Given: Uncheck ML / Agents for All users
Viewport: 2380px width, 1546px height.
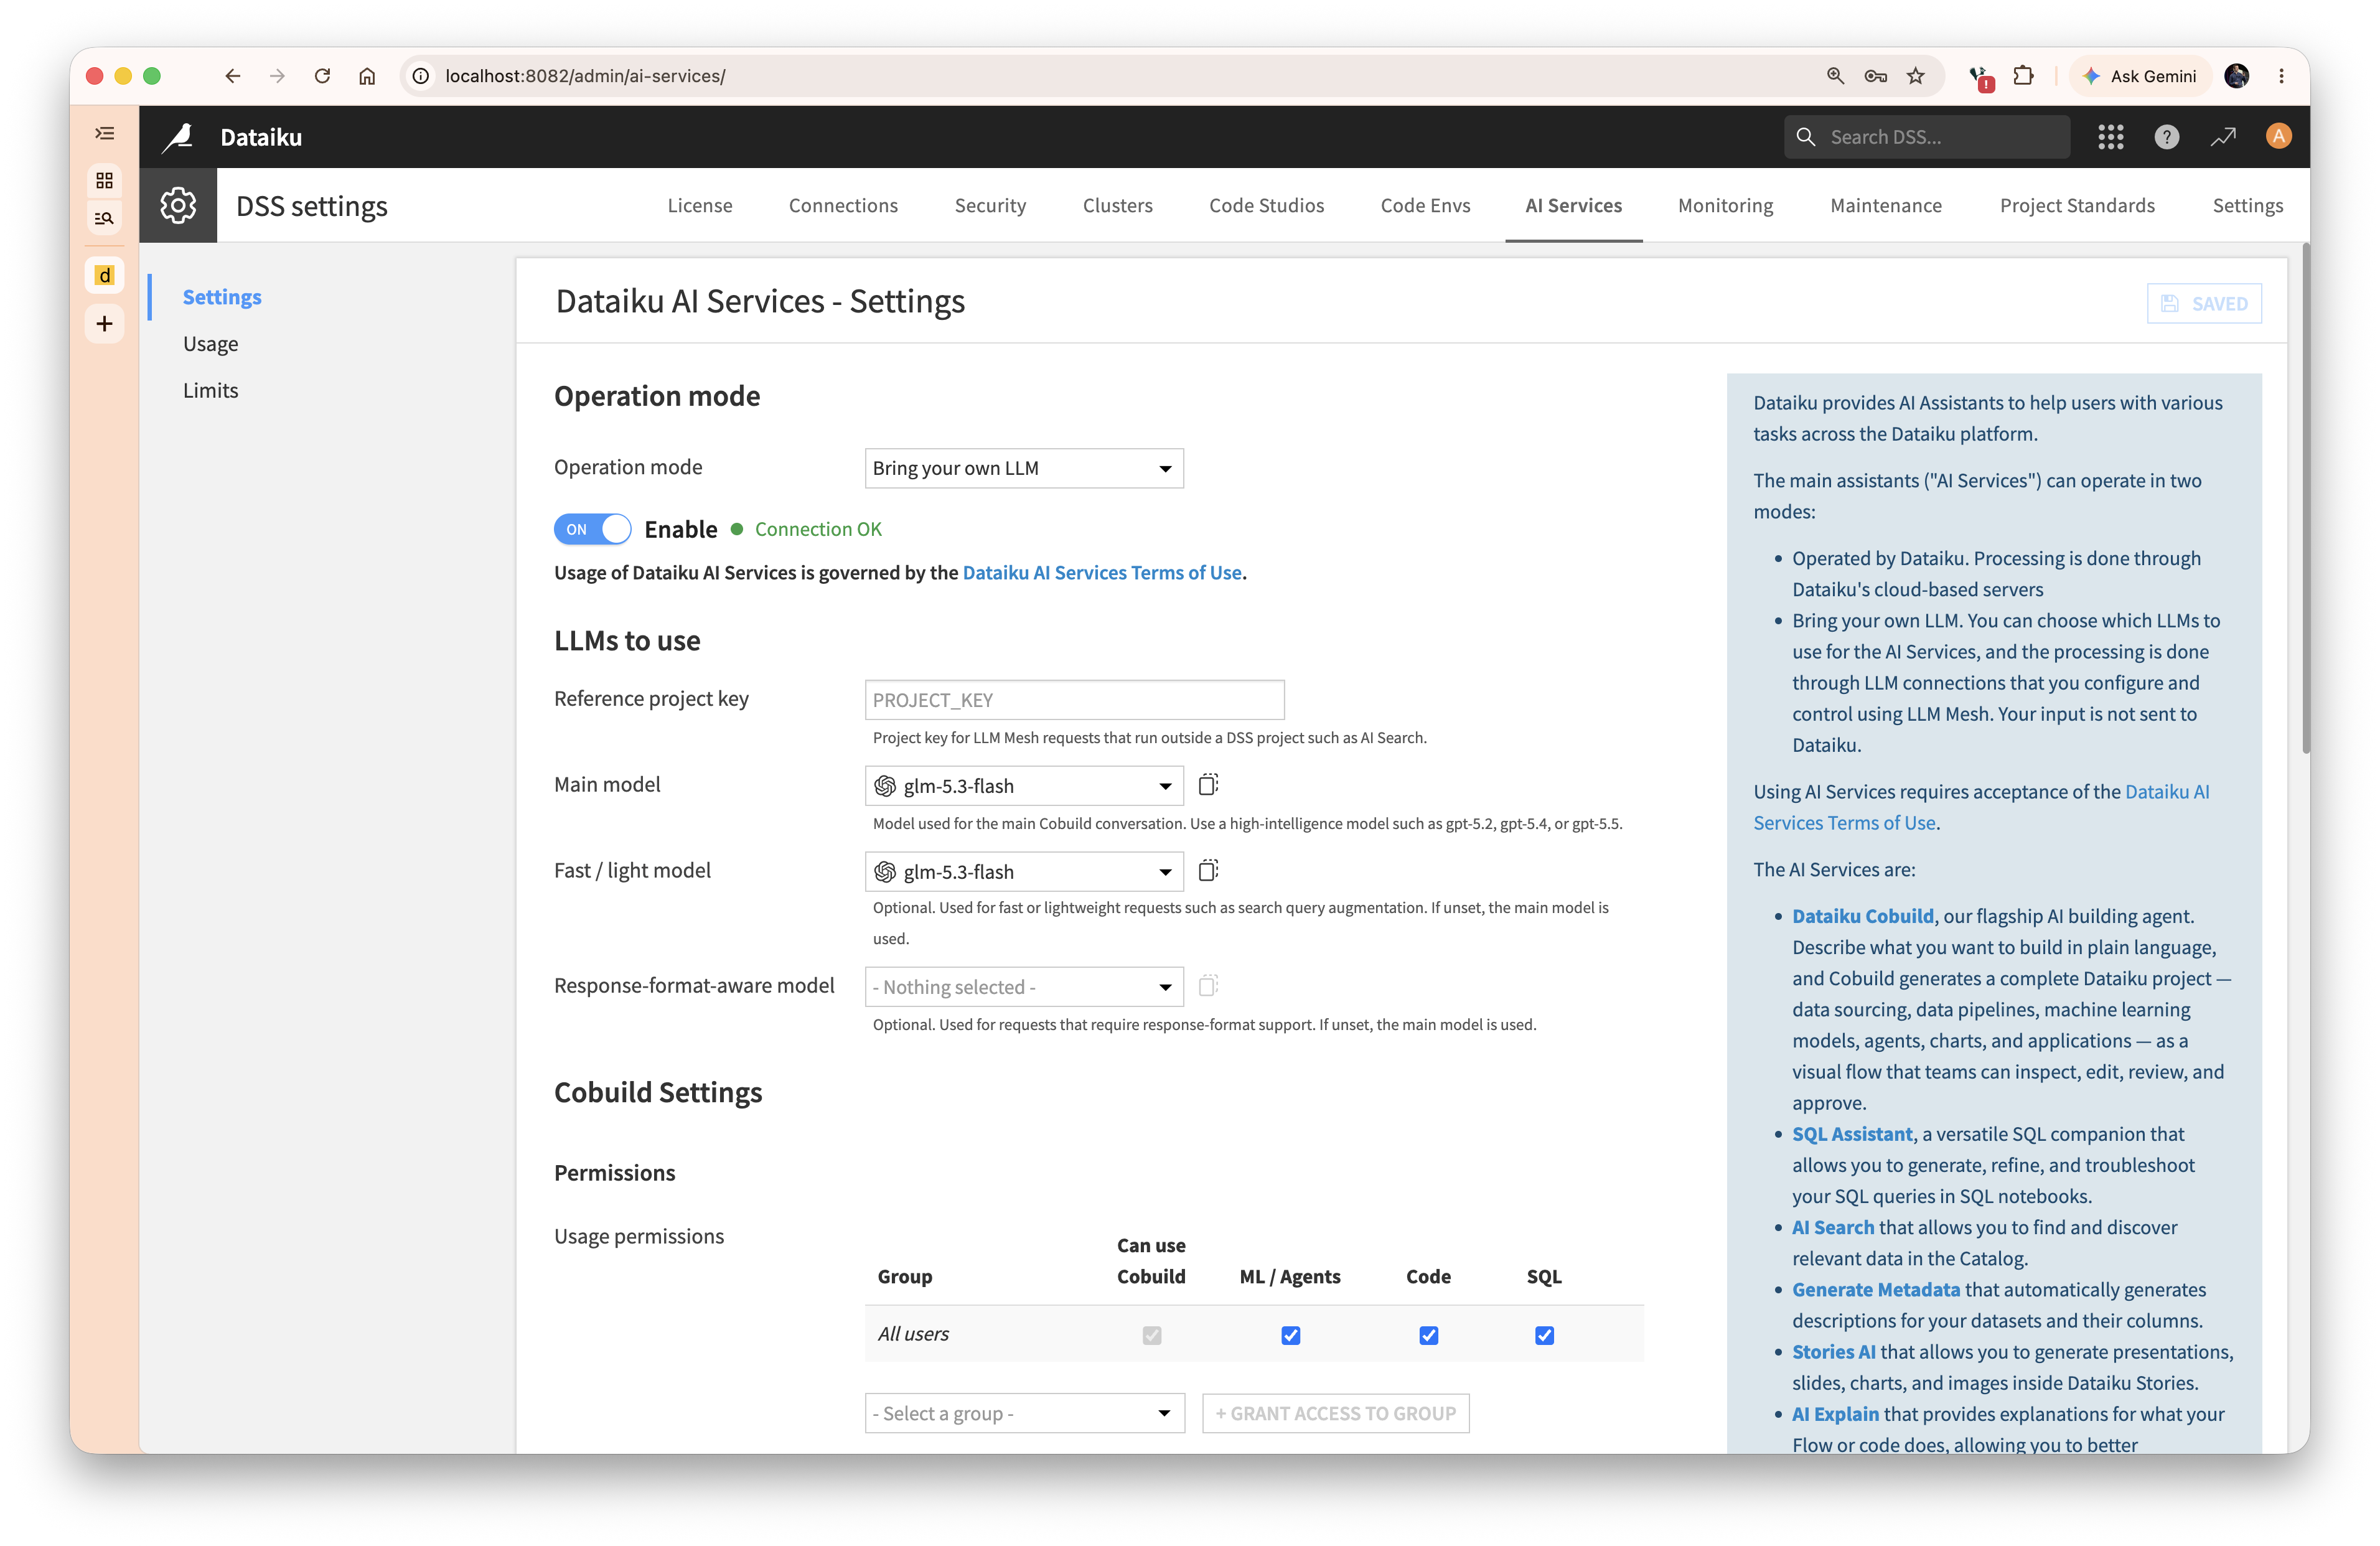Looking at the screenshot, I should pos(1290,1335).
